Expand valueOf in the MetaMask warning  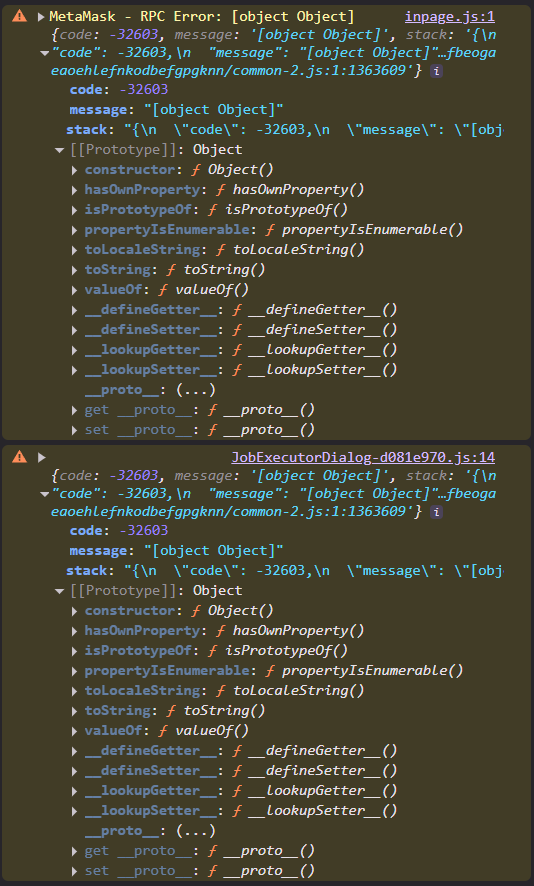click(x=75, y=290)
